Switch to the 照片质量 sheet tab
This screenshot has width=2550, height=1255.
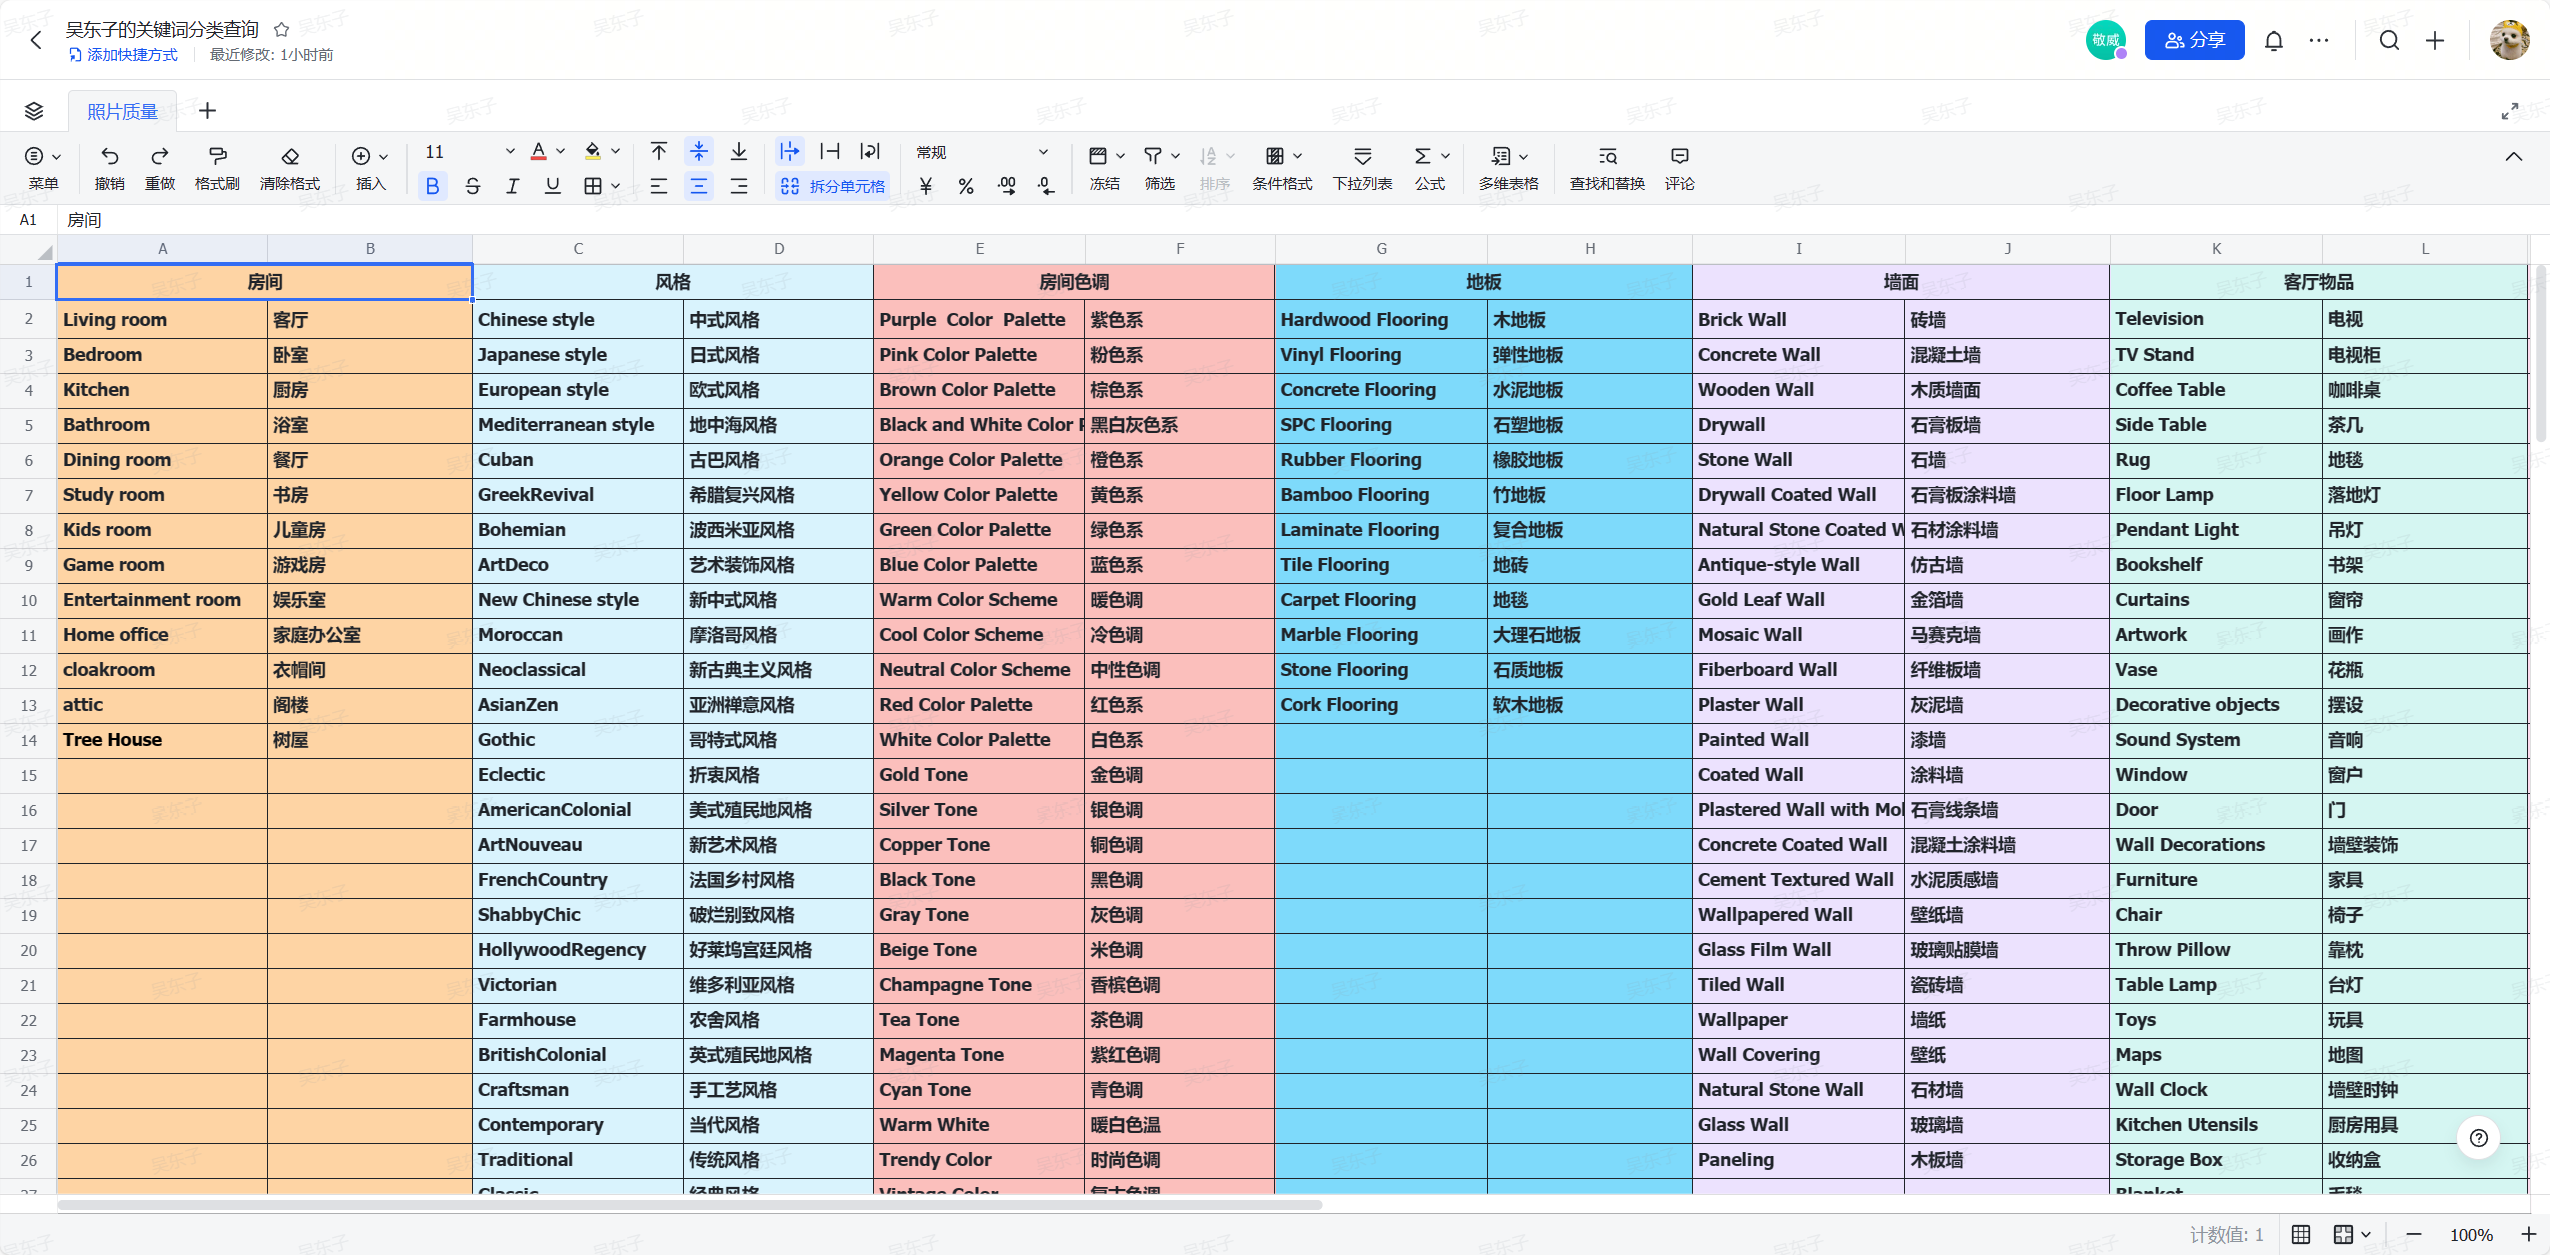[122, 111]
